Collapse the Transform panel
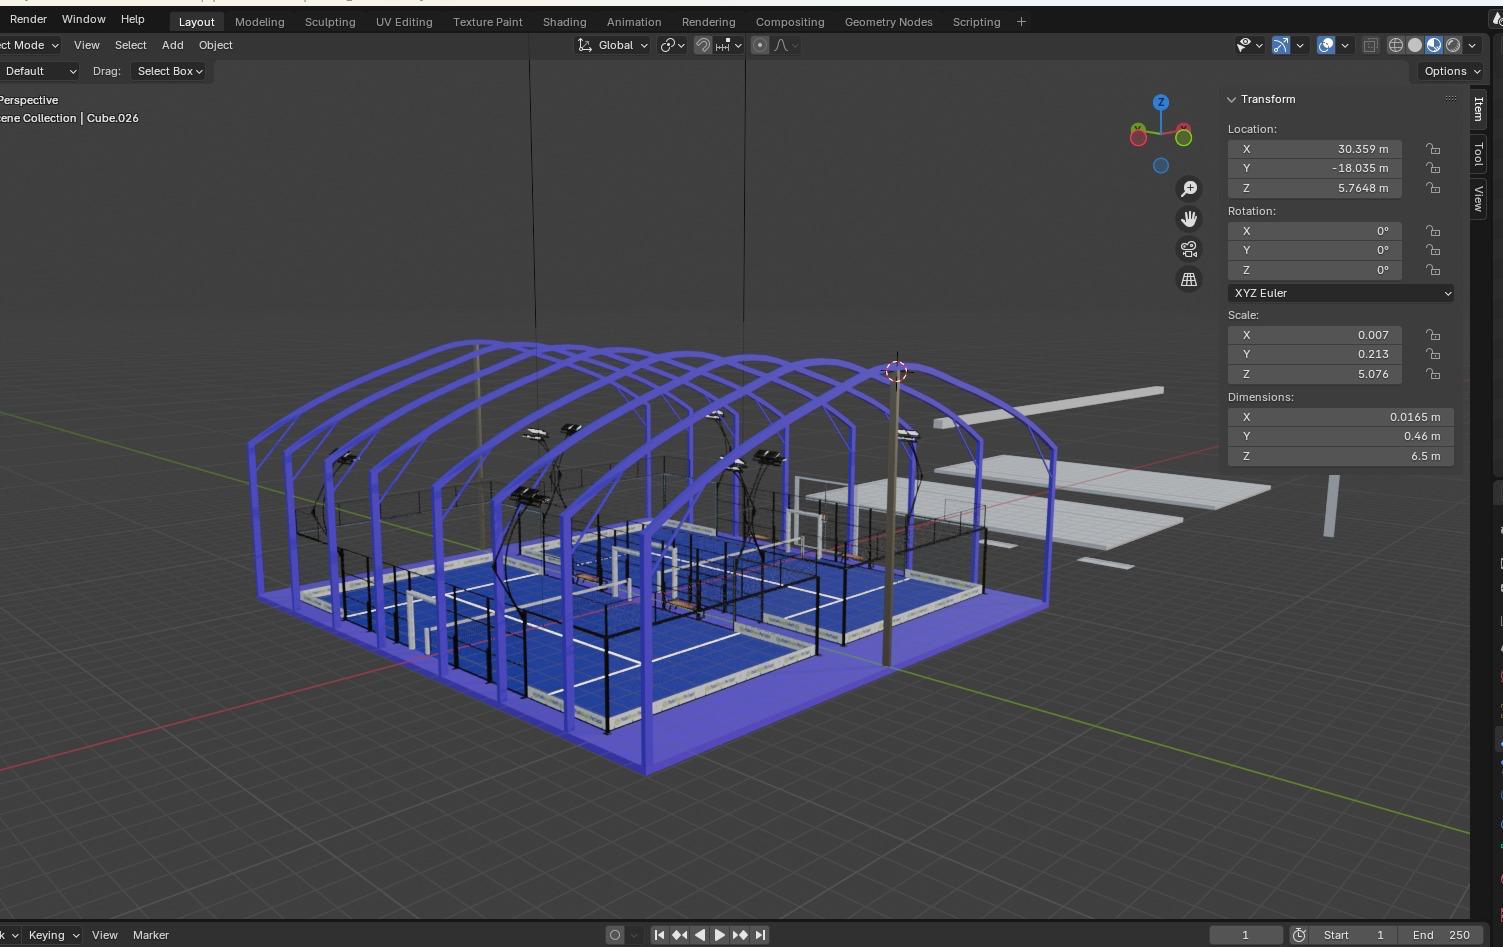Viewport: 1503px width, 947px height. [x=1232, y=99]
